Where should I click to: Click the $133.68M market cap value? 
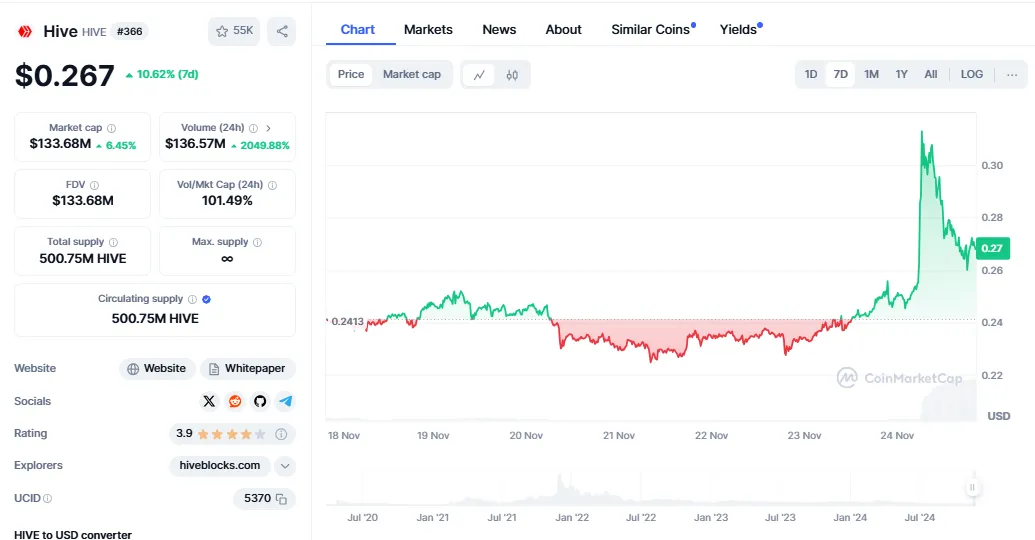click(60, 144)
